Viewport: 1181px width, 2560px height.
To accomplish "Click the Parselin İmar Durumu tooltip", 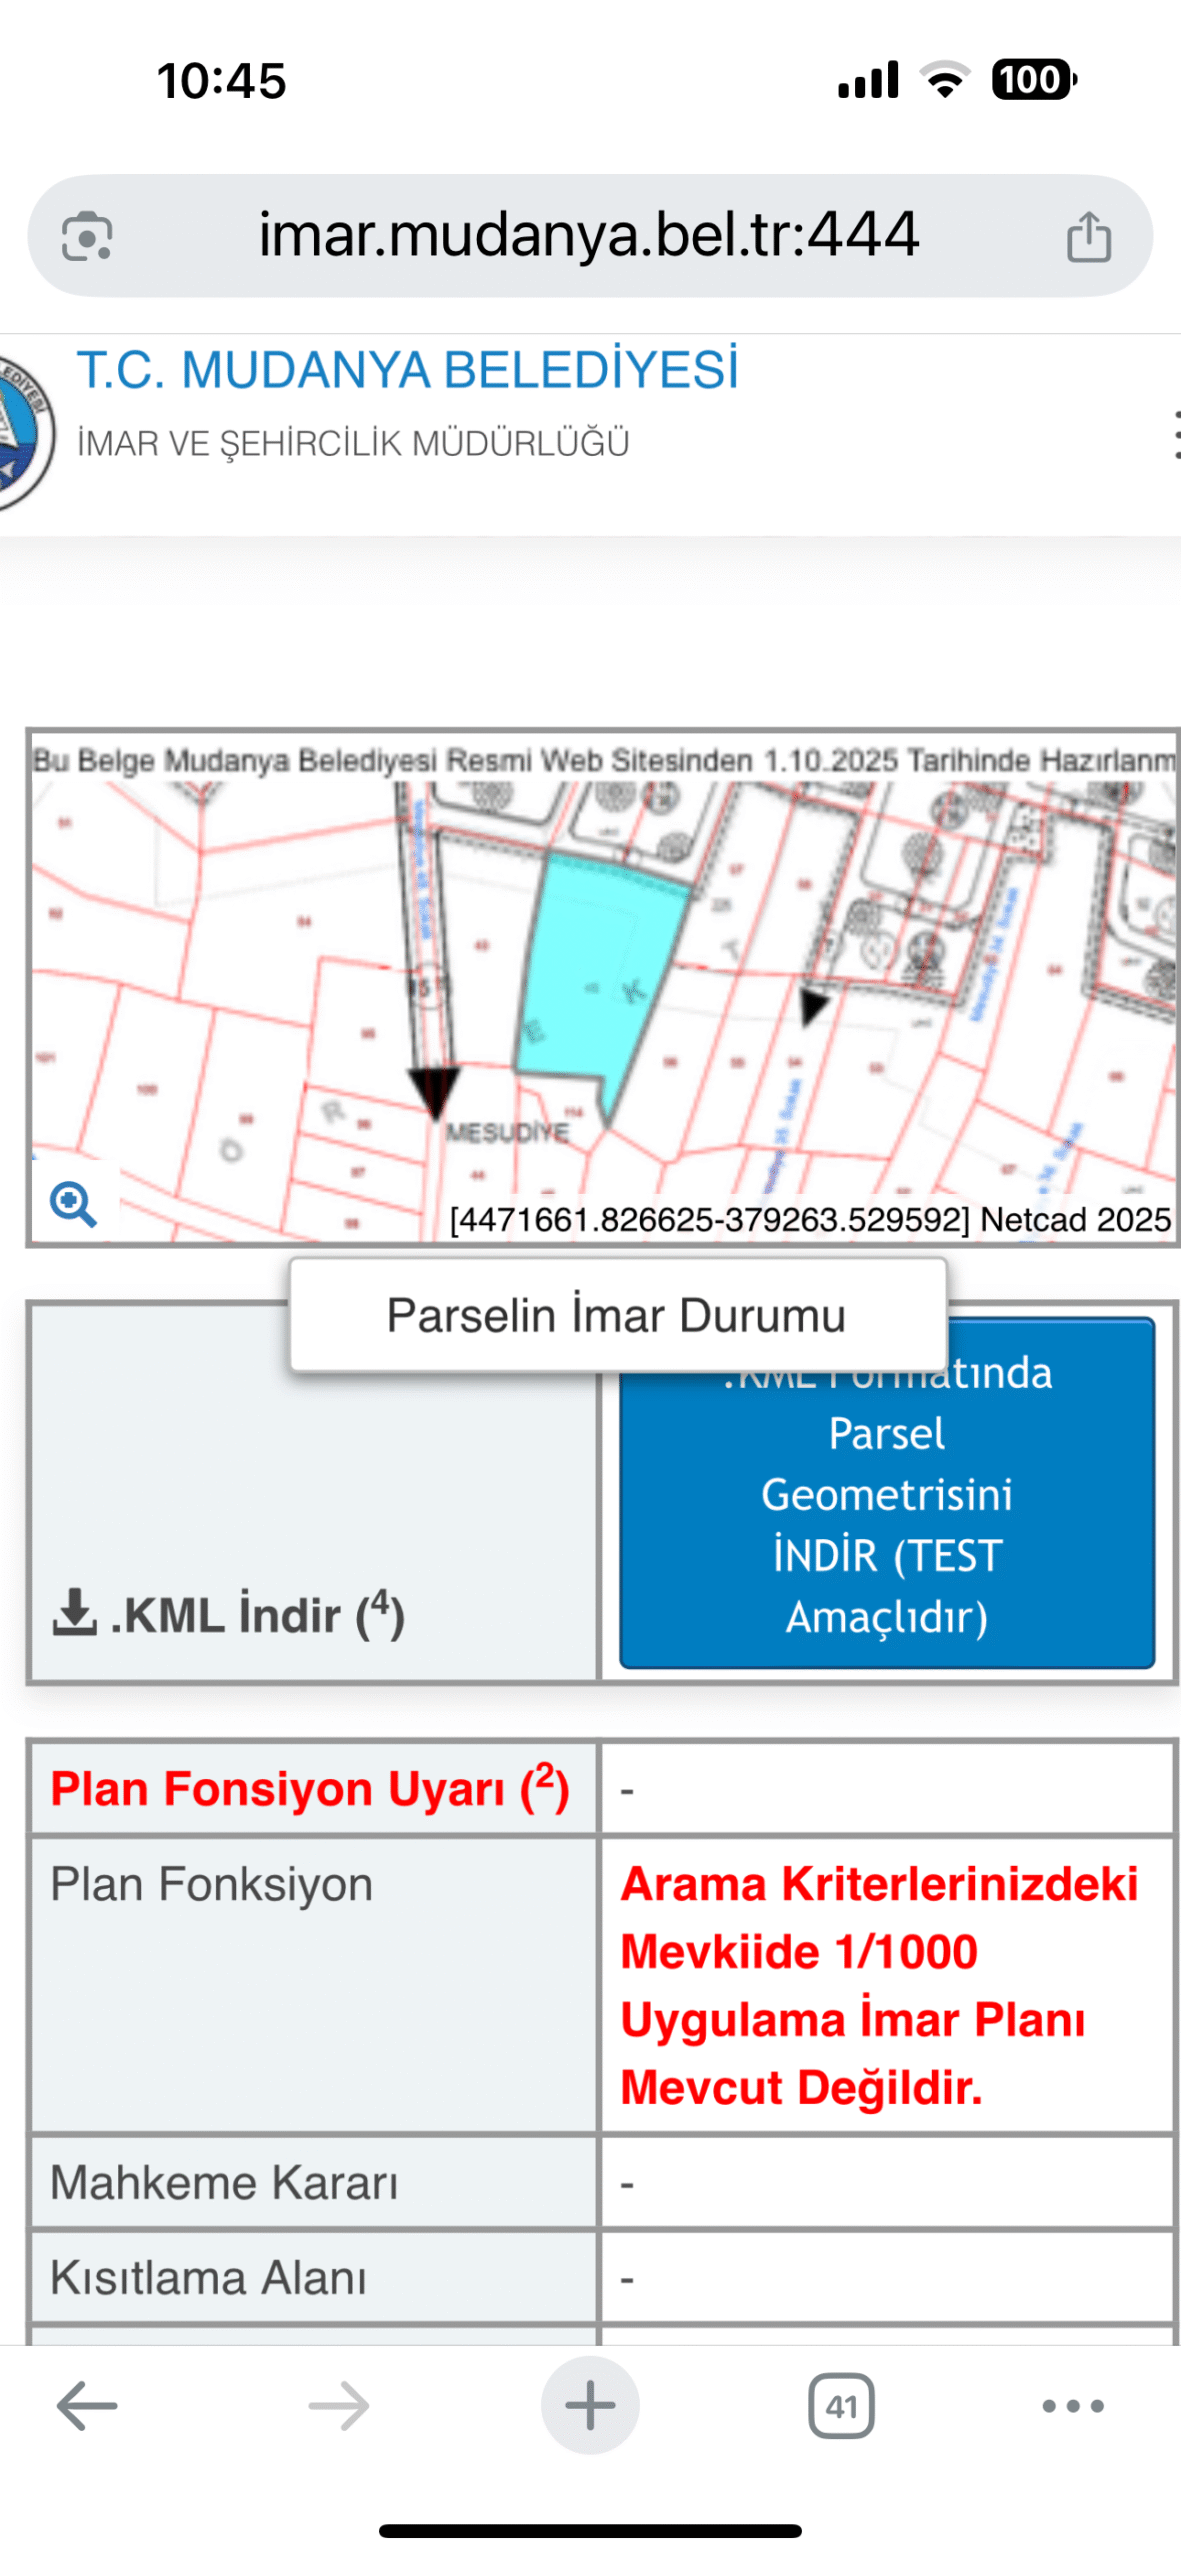I will point(617,1315).
